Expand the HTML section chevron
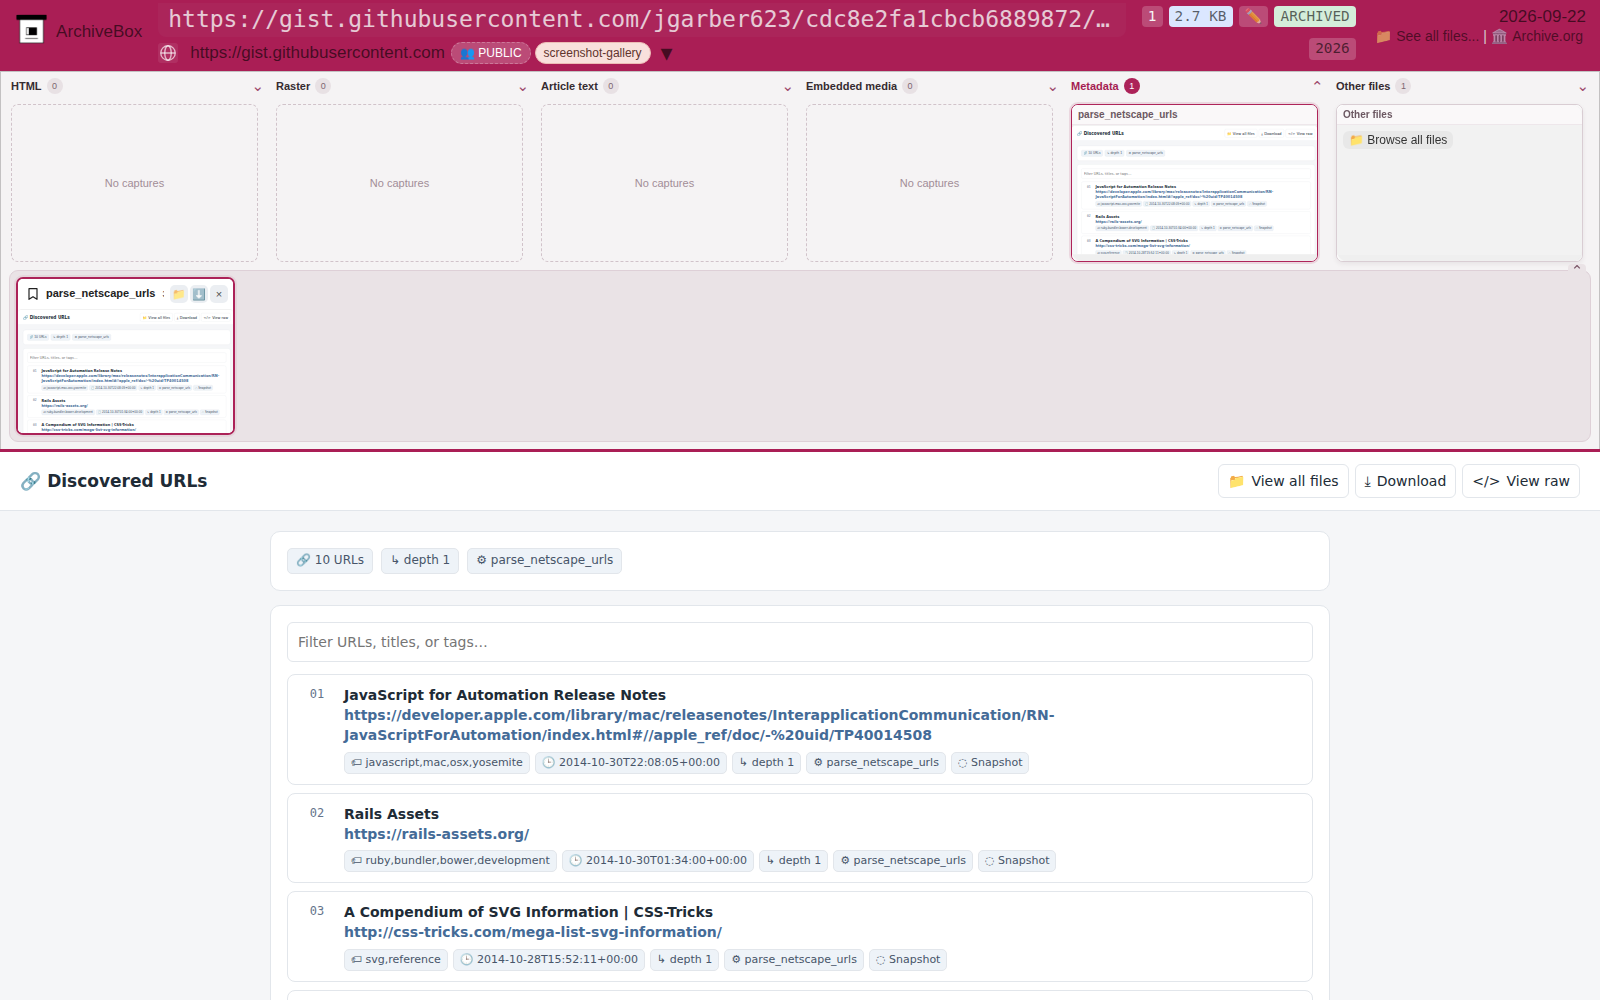 coord(258,88)
